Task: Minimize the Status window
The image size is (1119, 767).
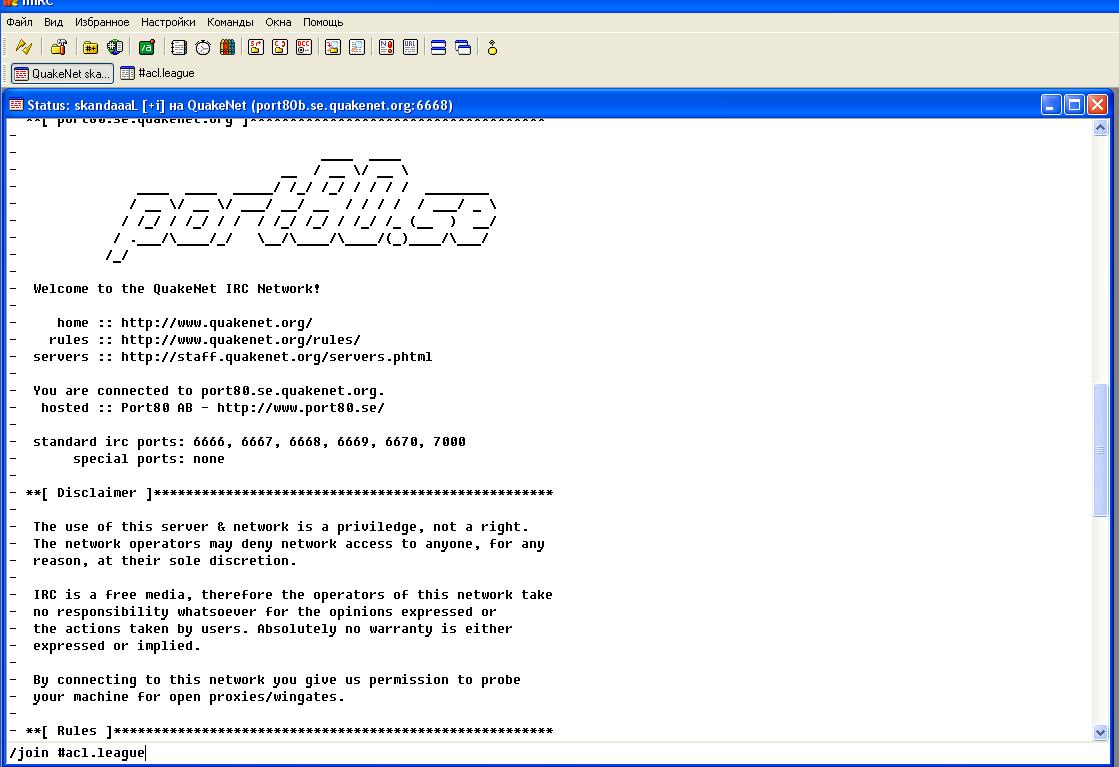Action: click(x=1050, y=106)
